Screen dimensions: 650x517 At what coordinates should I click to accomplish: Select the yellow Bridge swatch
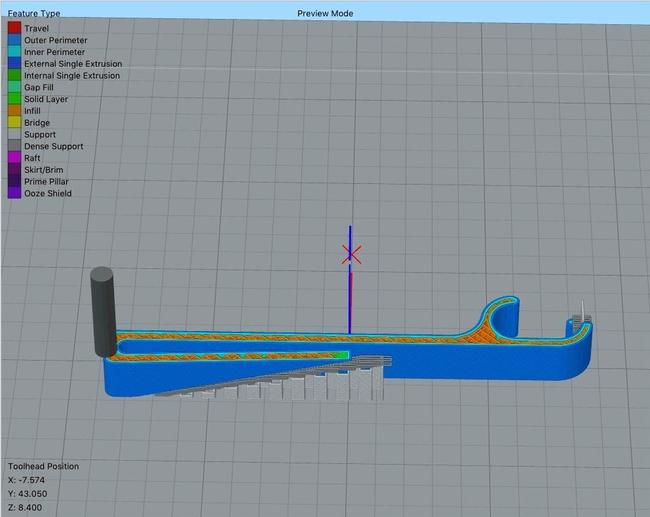tap(14, 123)
